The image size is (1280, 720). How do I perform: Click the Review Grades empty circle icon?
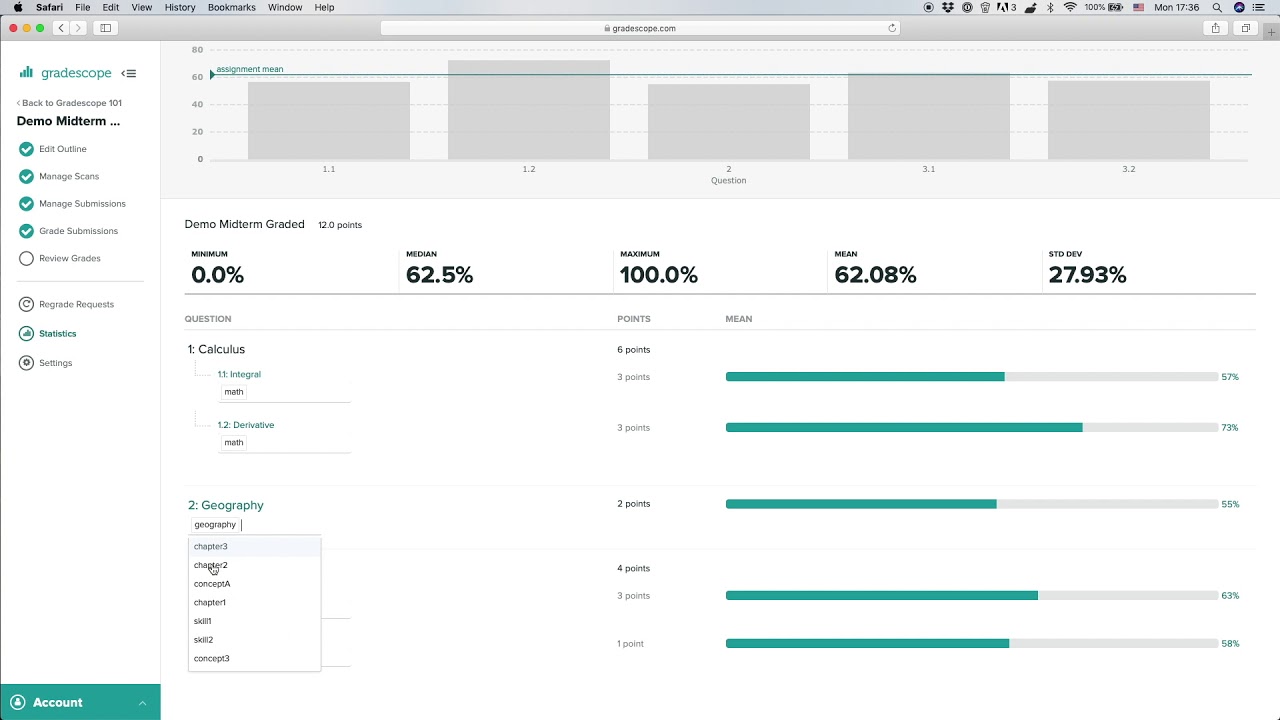click(x=26, y=258)
